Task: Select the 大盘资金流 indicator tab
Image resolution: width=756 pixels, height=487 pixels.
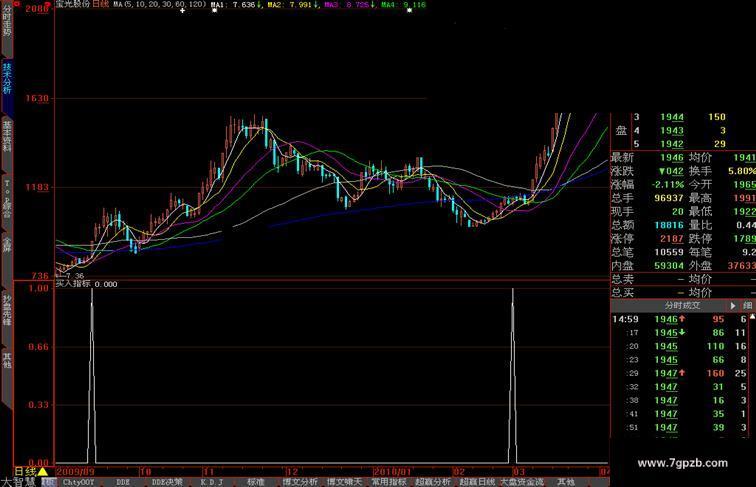Action: click(x=522, y=482)
